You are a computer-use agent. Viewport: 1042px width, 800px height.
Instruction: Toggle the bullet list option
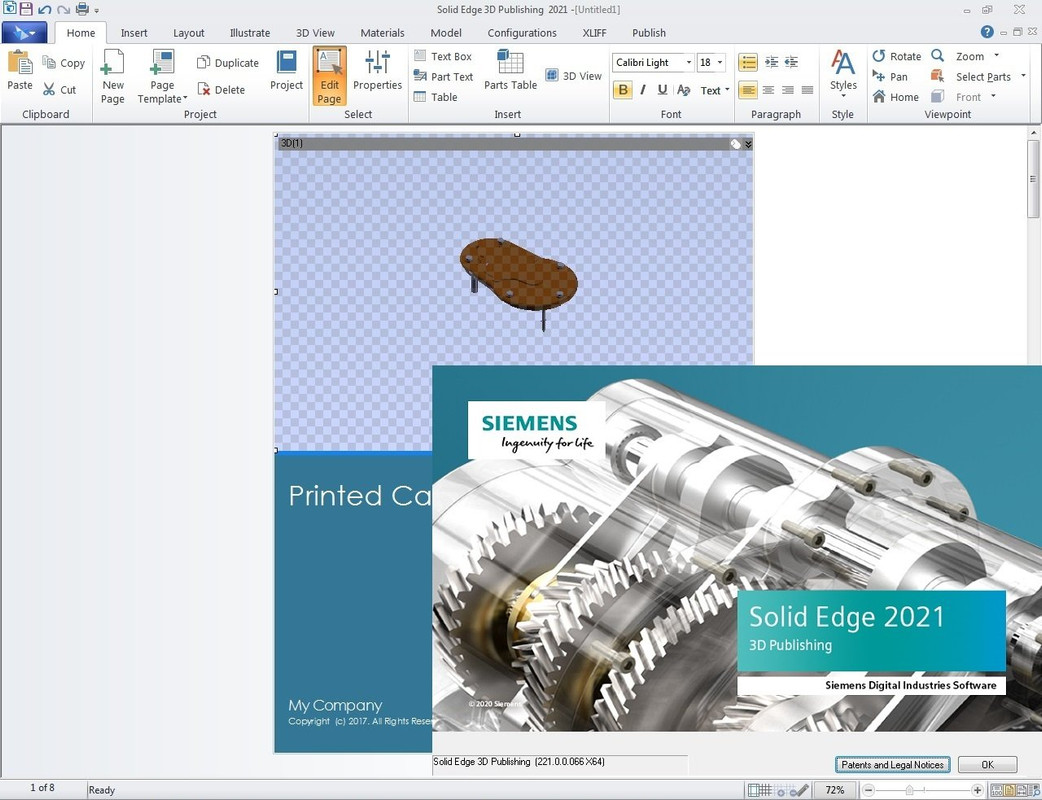tap(748, 62)
